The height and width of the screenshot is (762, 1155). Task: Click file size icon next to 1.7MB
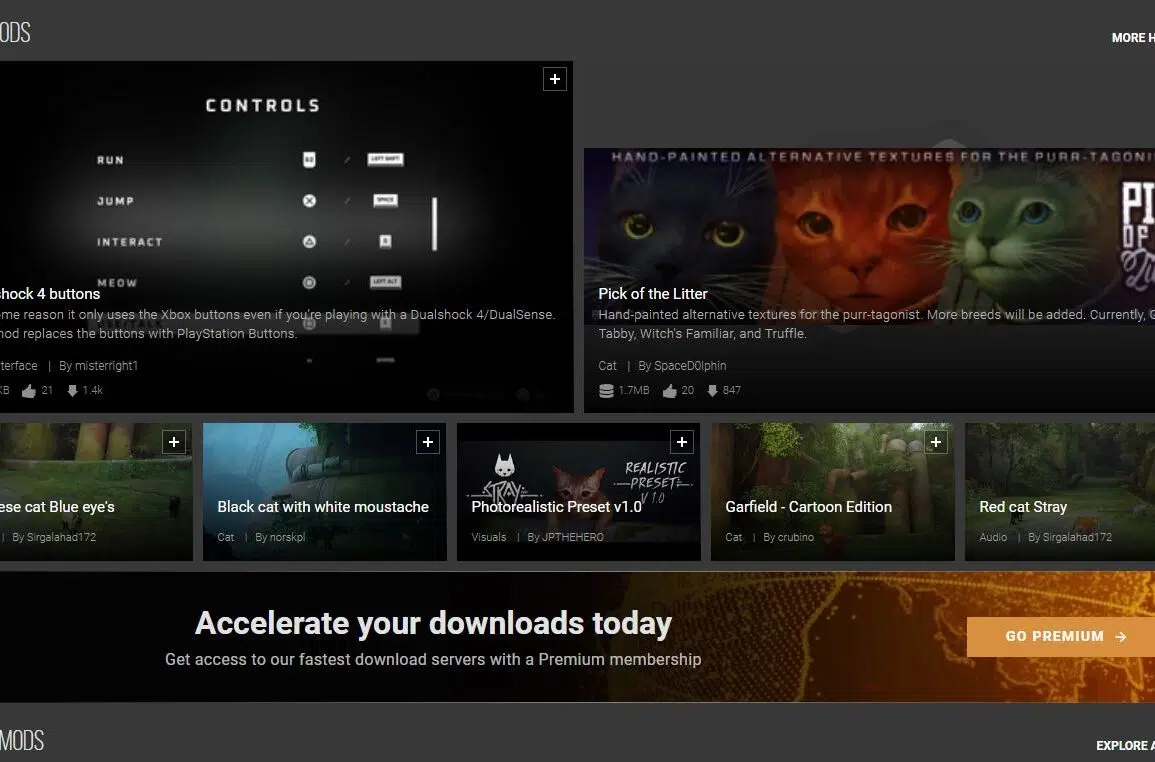coord(606,391)
